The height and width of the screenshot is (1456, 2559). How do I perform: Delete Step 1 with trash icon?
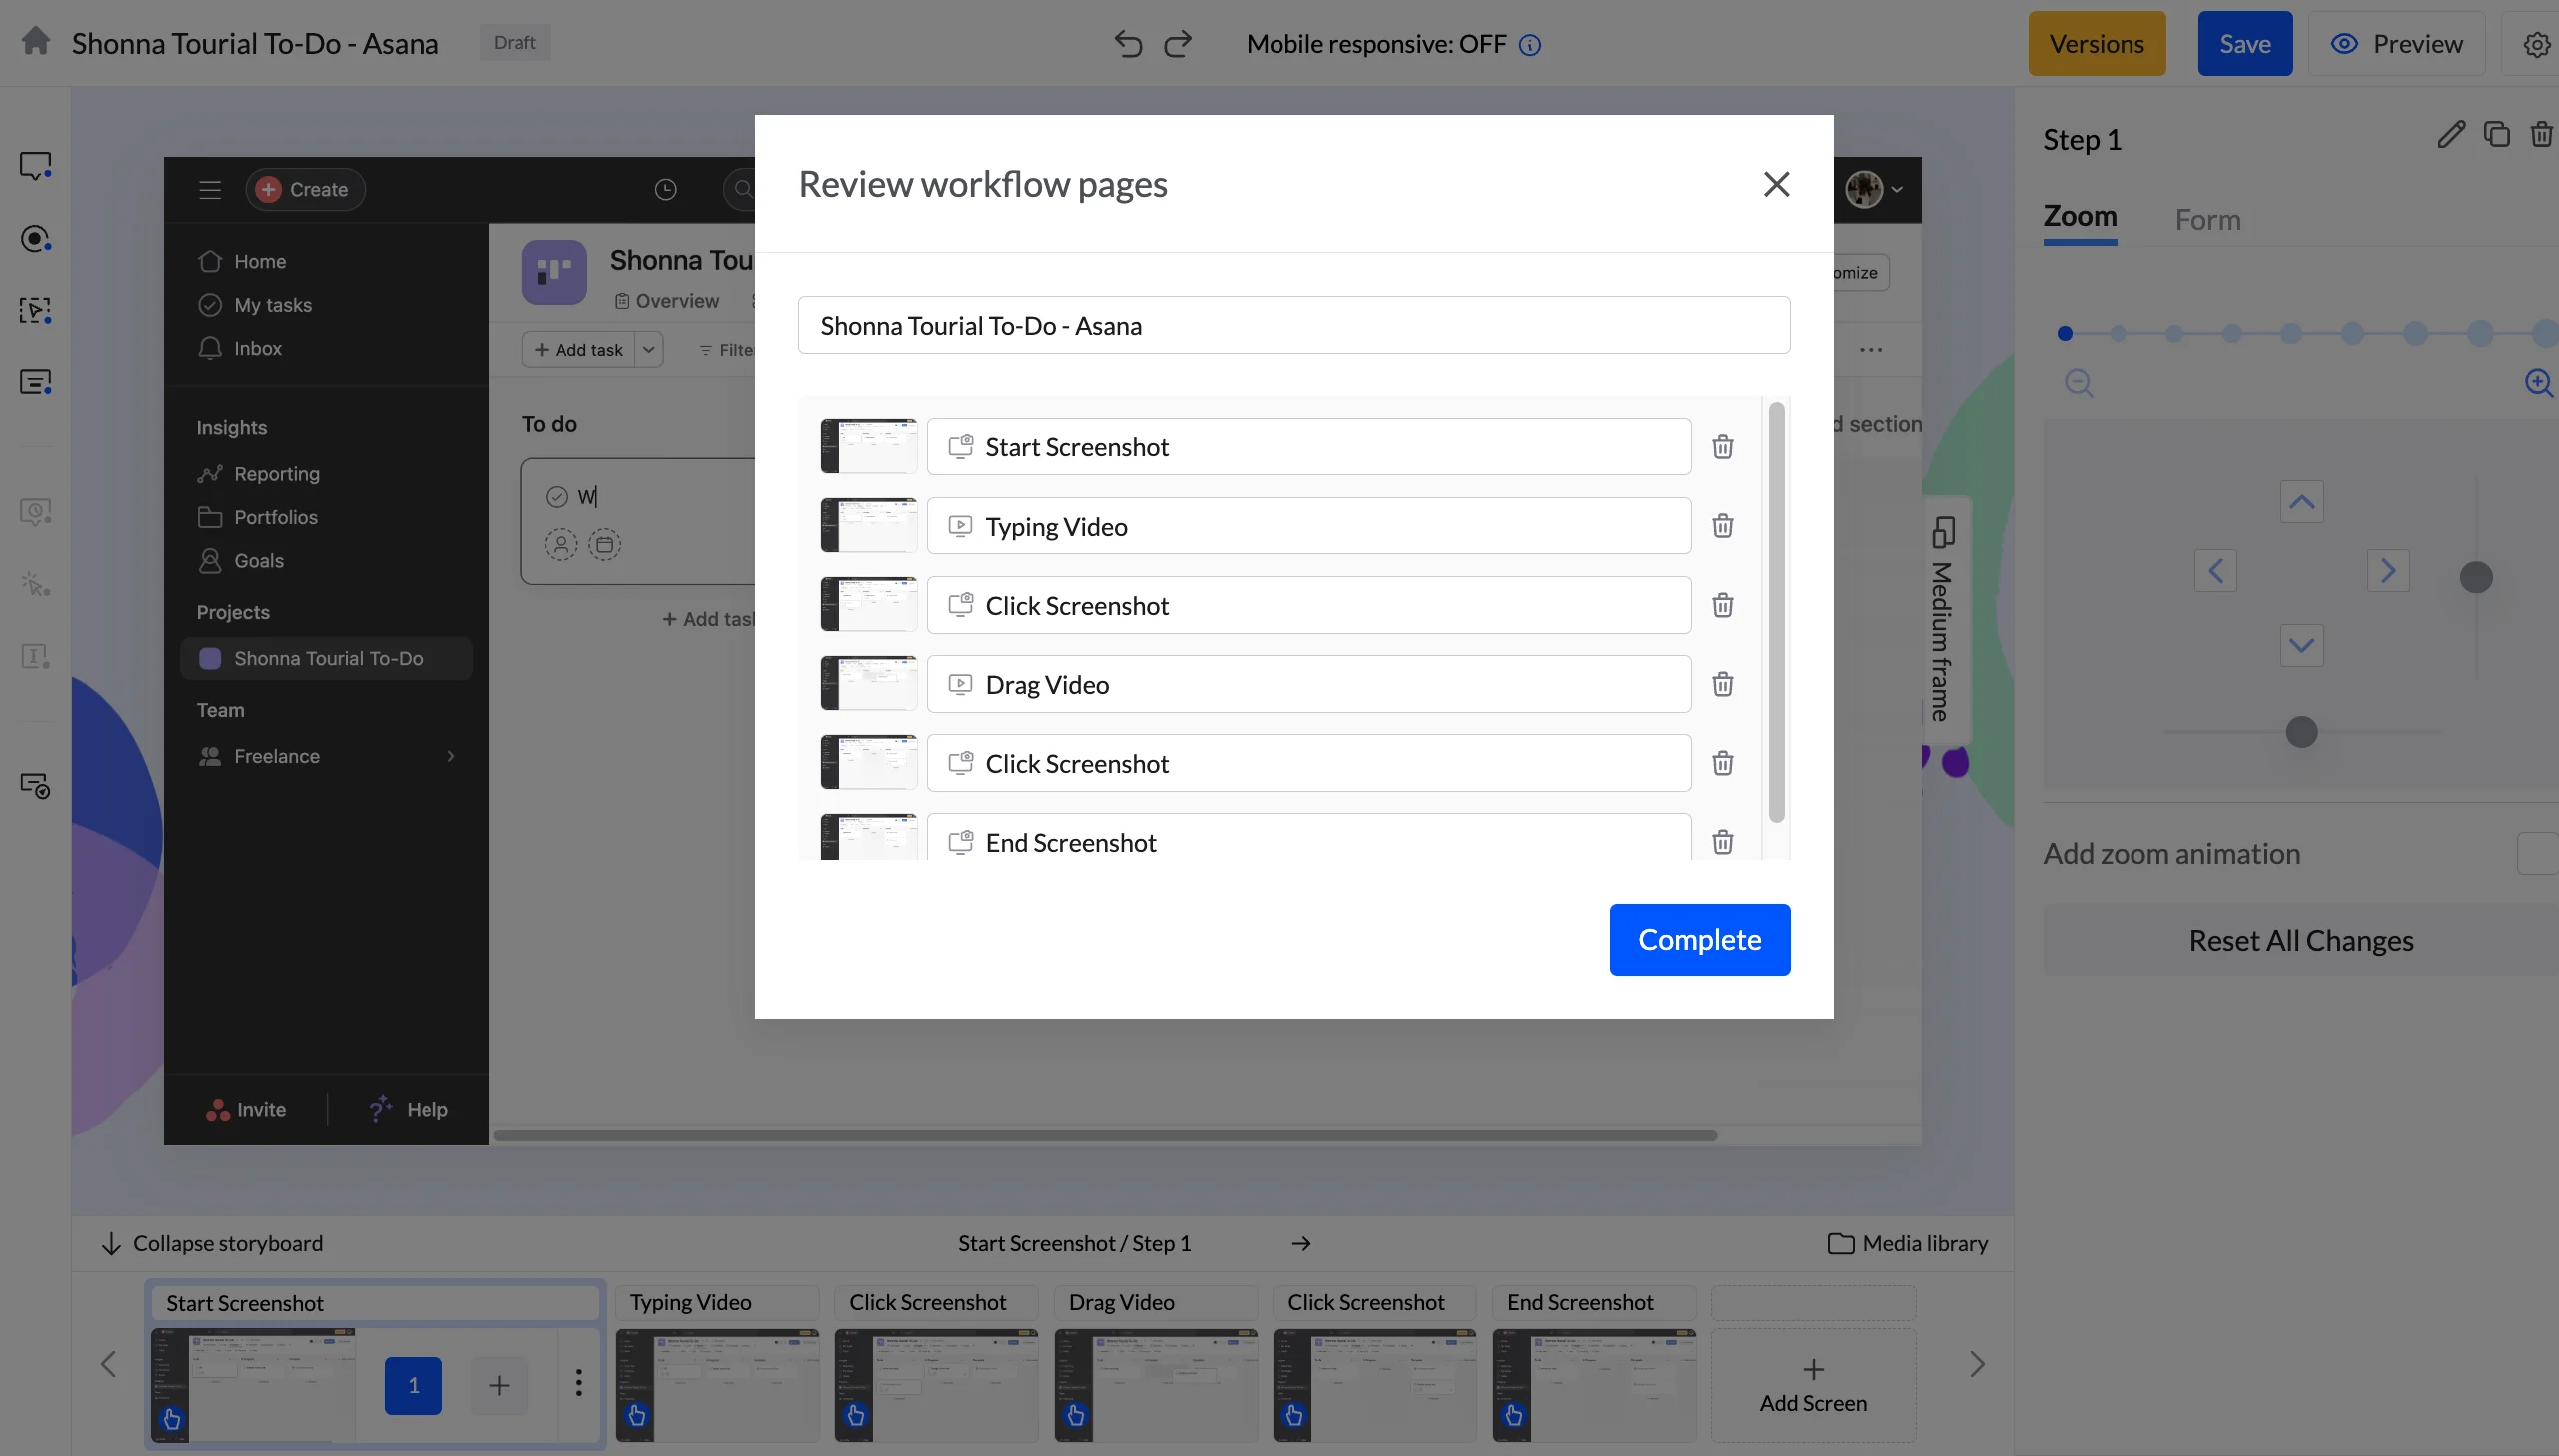(2541, 135)
